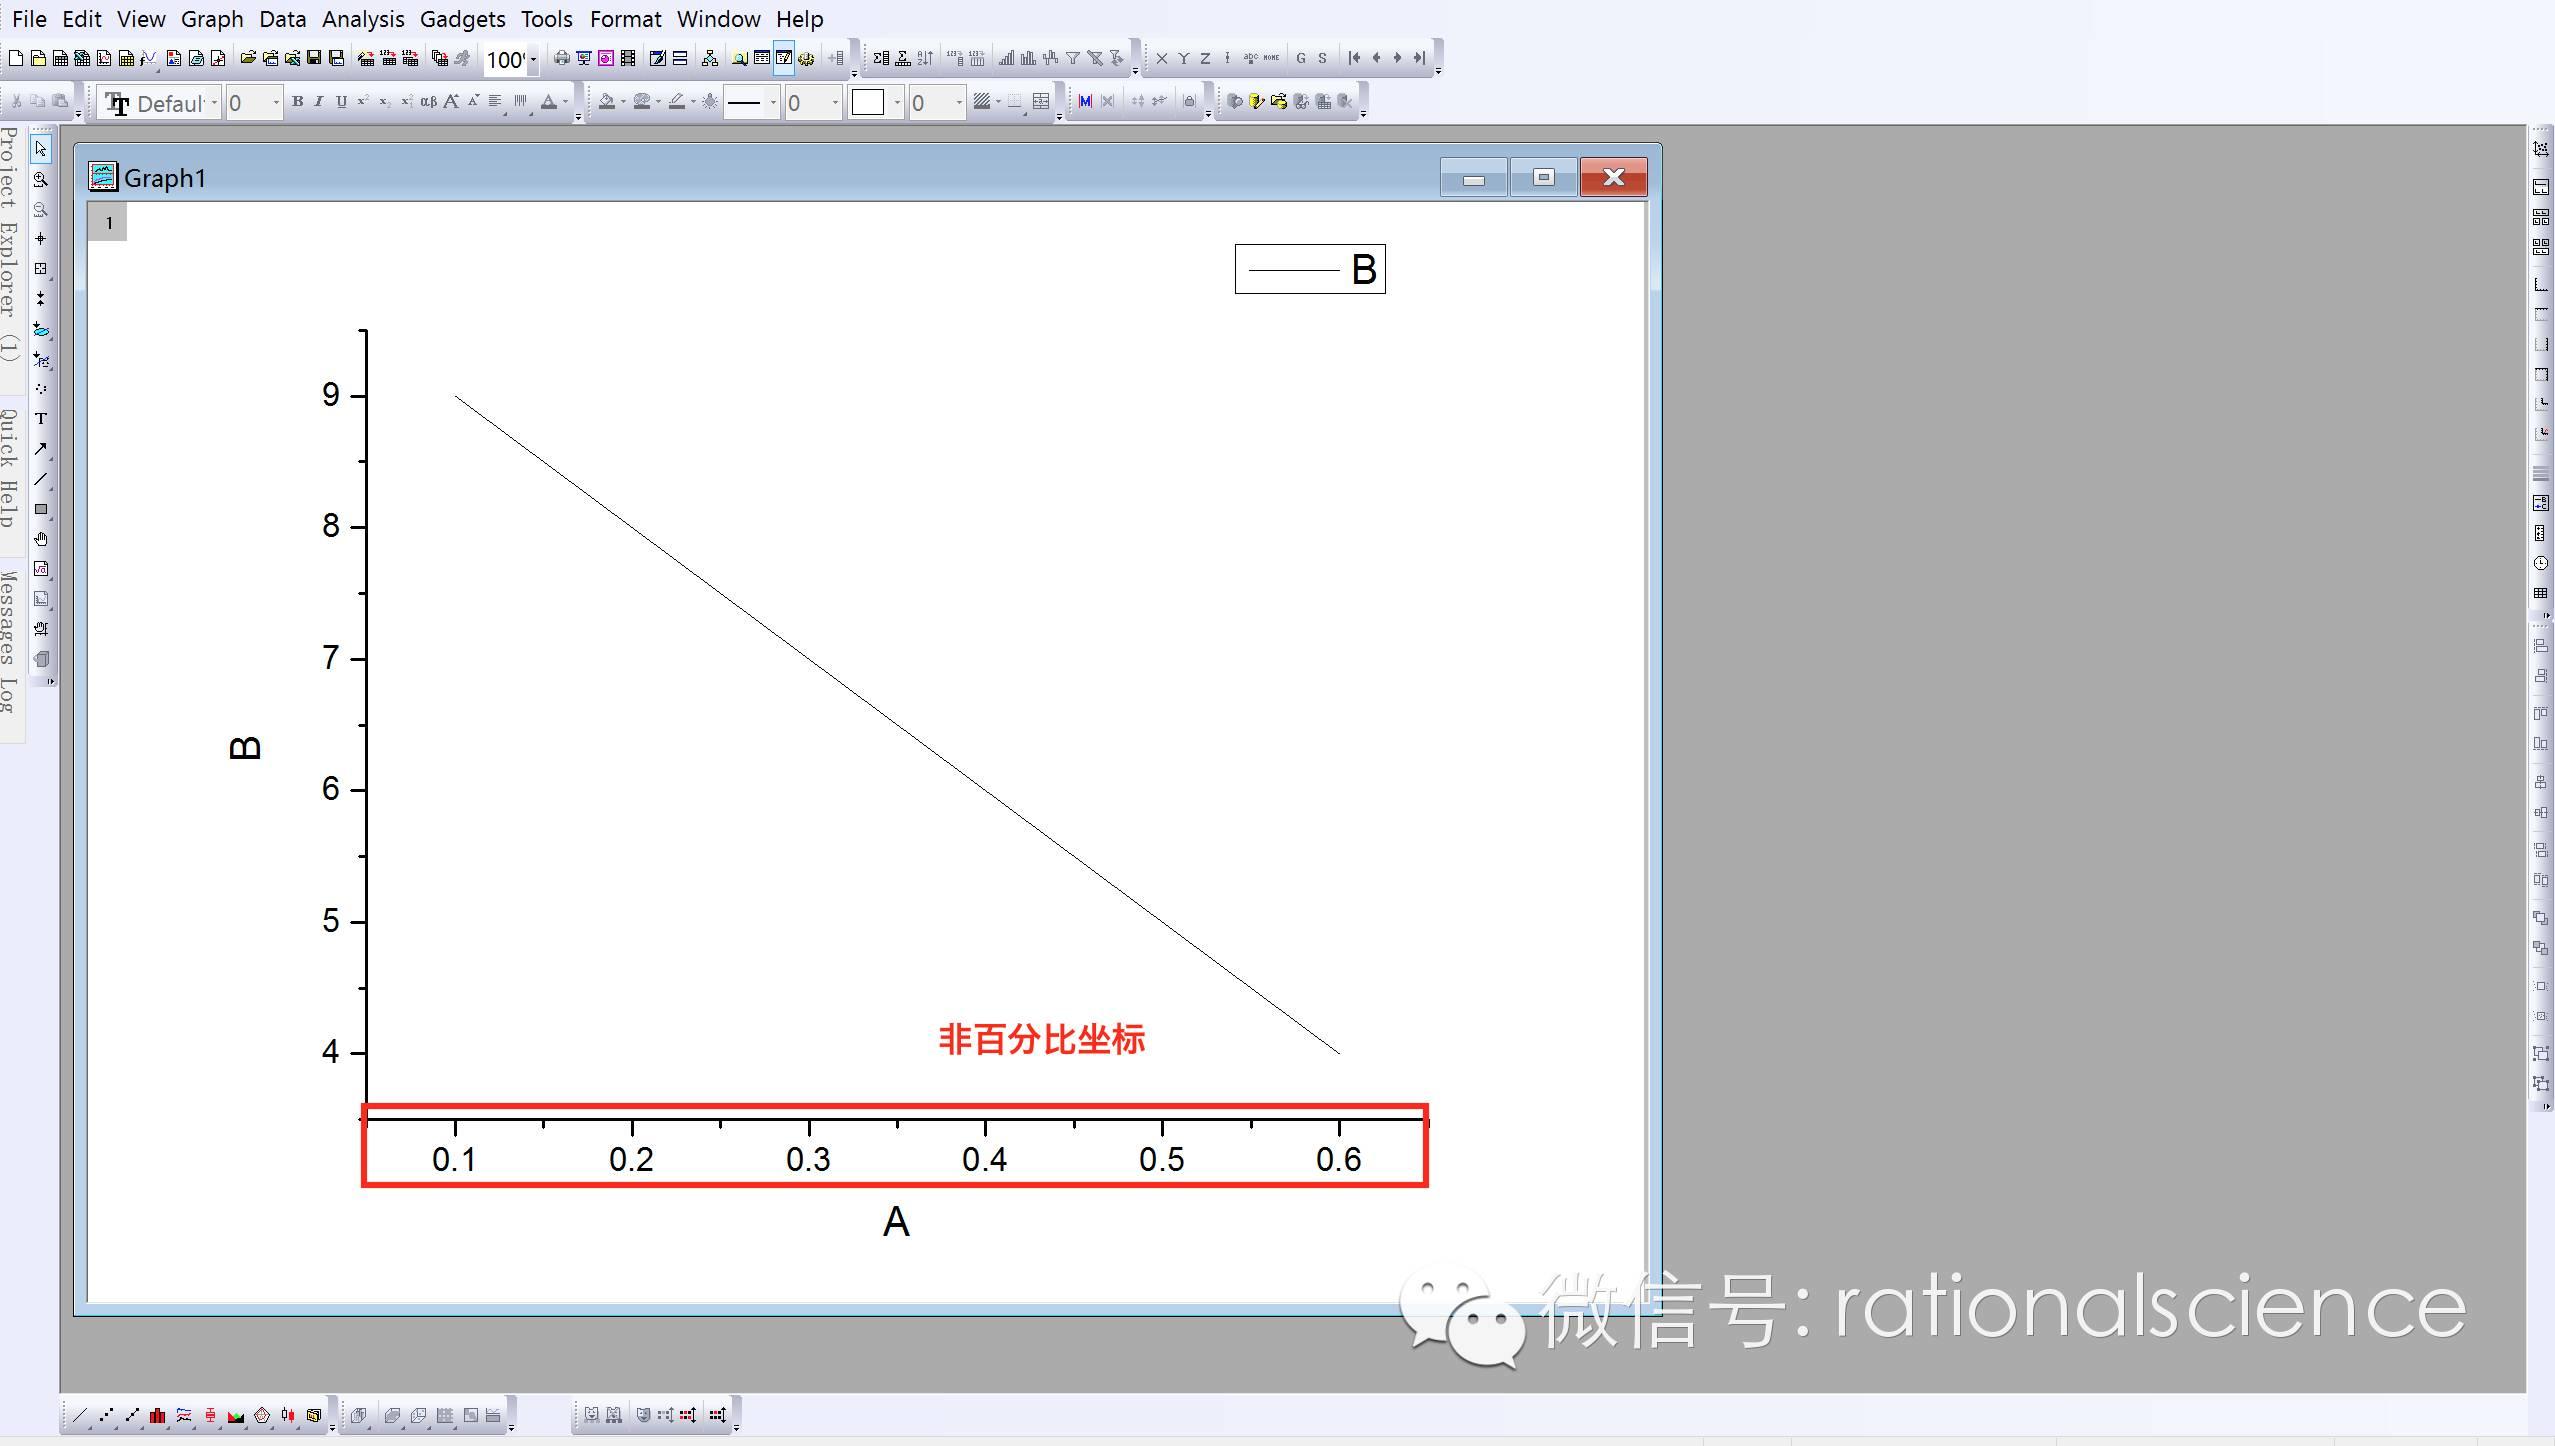Set column as Z with the Z button
Screen dimensions: 2555x1446
tap(1205, 58)
